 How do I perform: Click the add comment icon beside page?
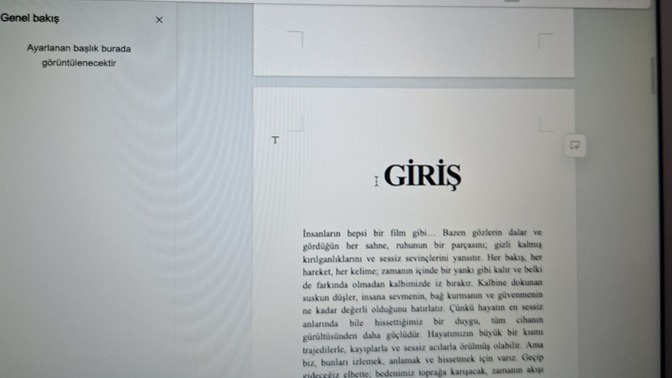575,145
